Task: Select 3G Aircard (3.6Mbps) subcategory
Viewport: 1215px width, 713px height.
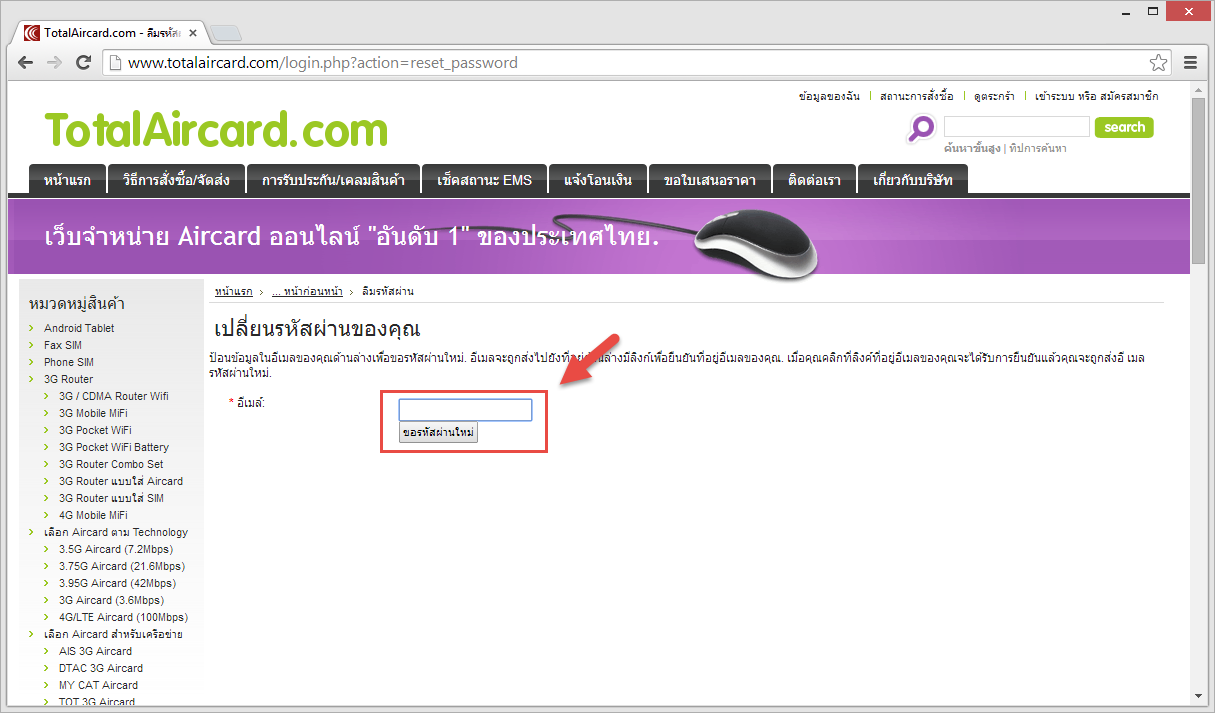Action: (x=111, y=600)
